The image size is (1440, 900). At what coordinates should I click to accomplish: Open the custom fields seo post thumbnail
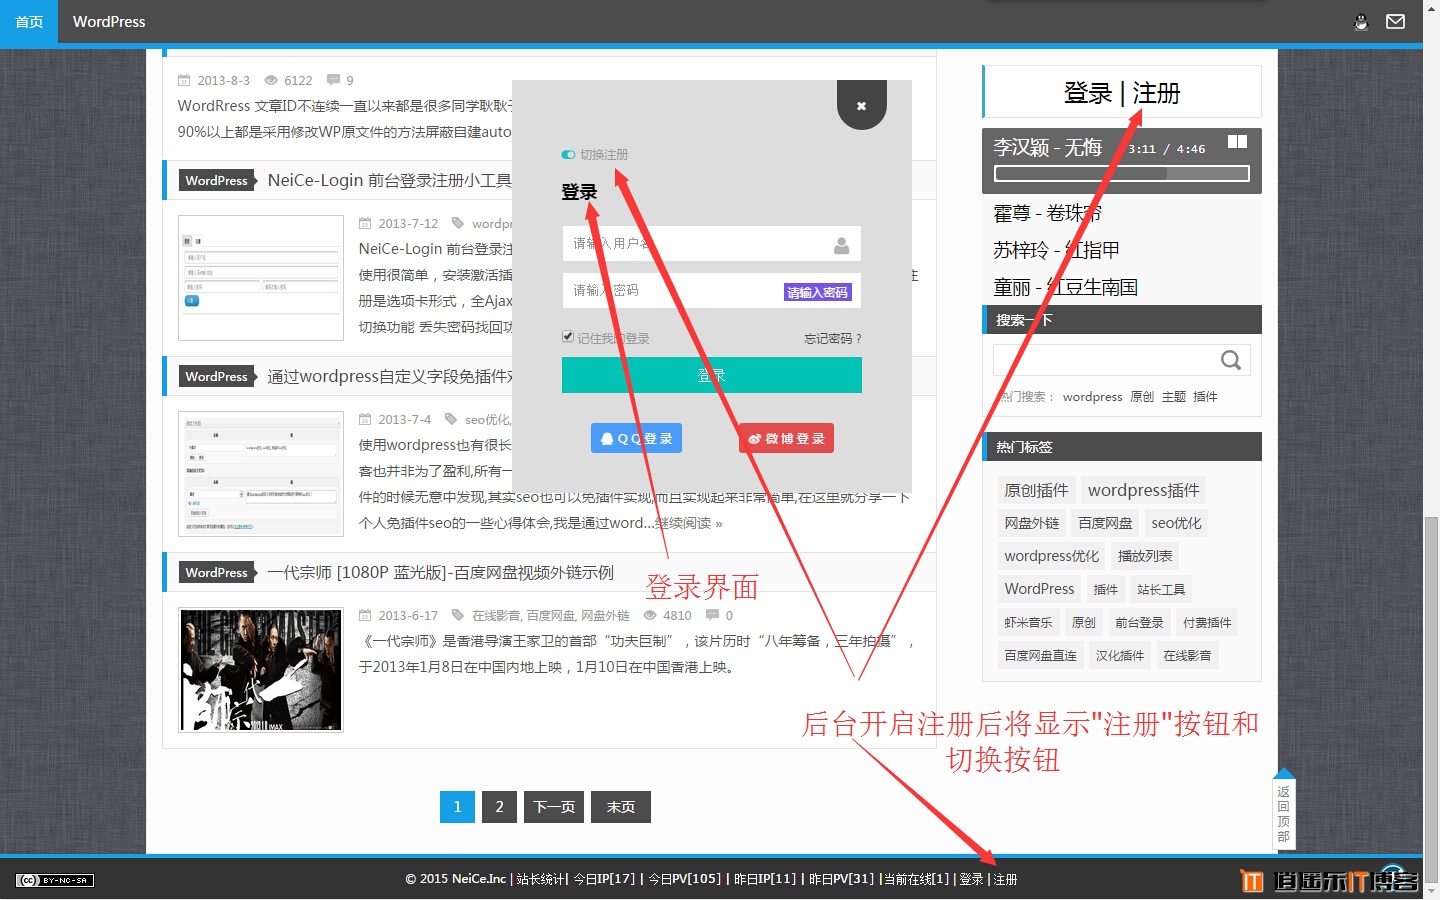coord(261,474)
